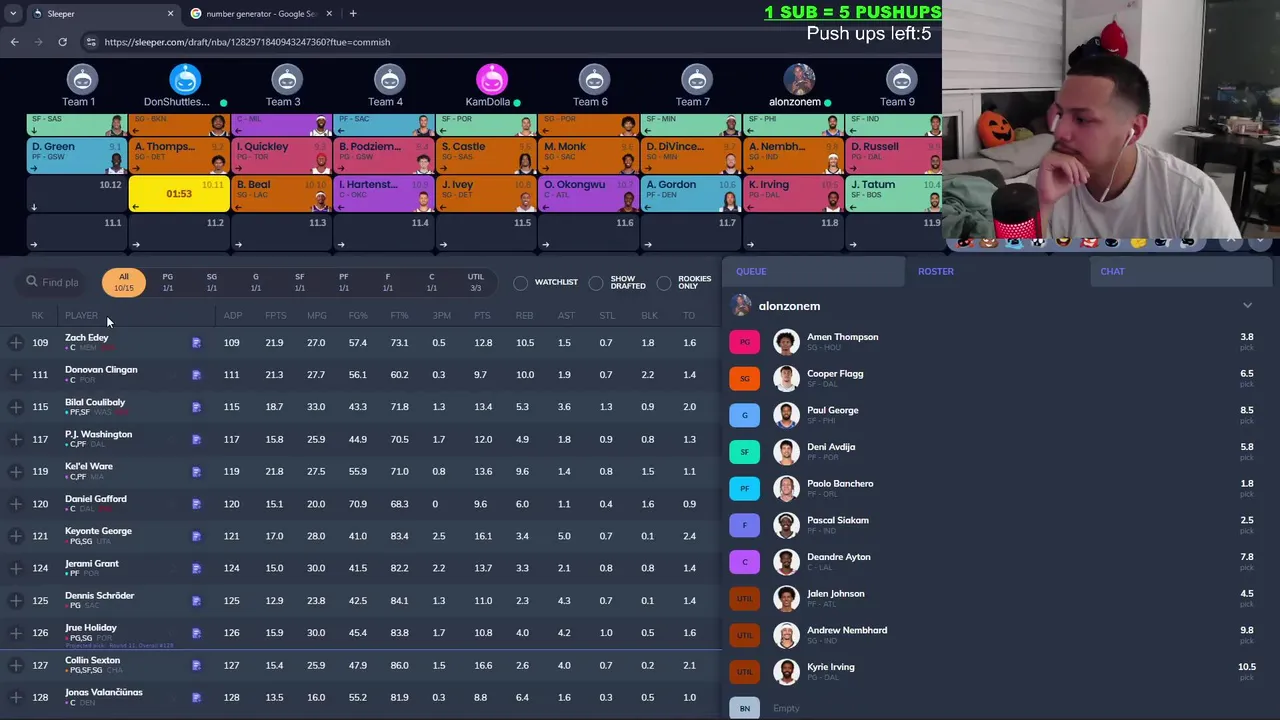Open Donovan Clingan's notes icon
Screen dimensions: 1280x720
[196, 375]
